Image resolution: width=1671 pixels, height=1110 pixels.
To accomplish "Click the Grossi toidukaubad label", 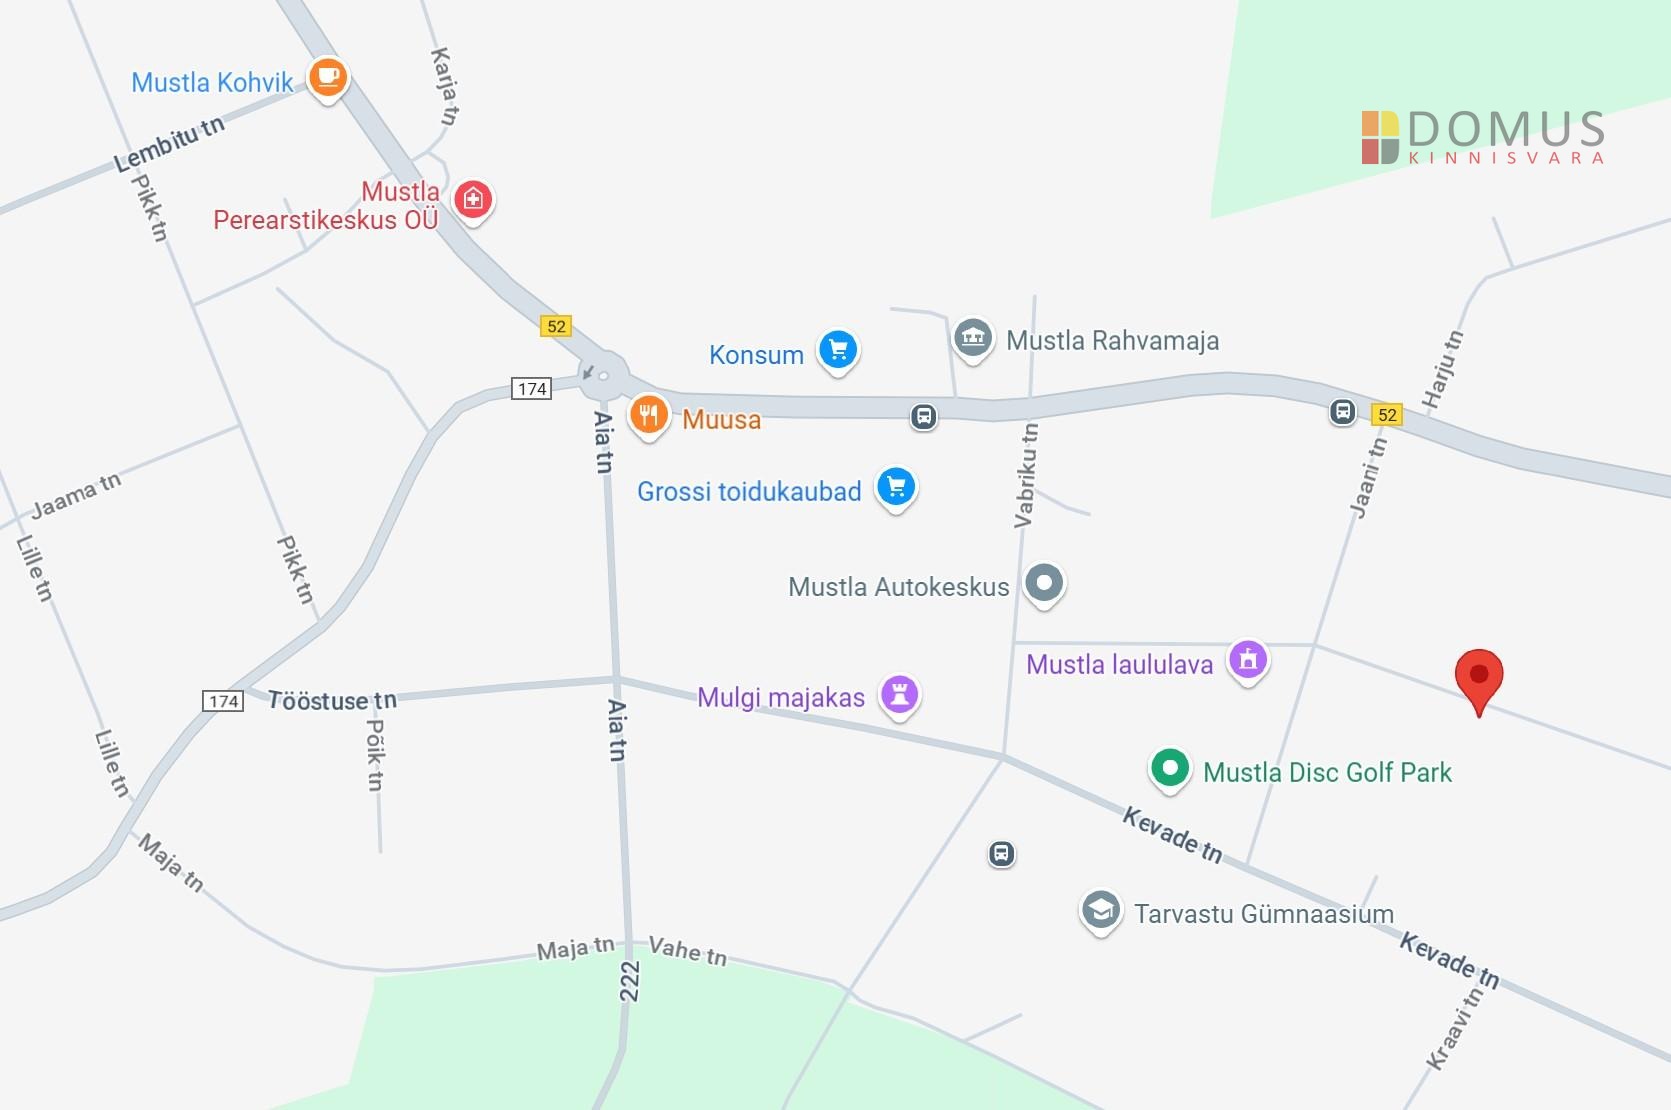I will pyautogui.click(x=749, y=492).
